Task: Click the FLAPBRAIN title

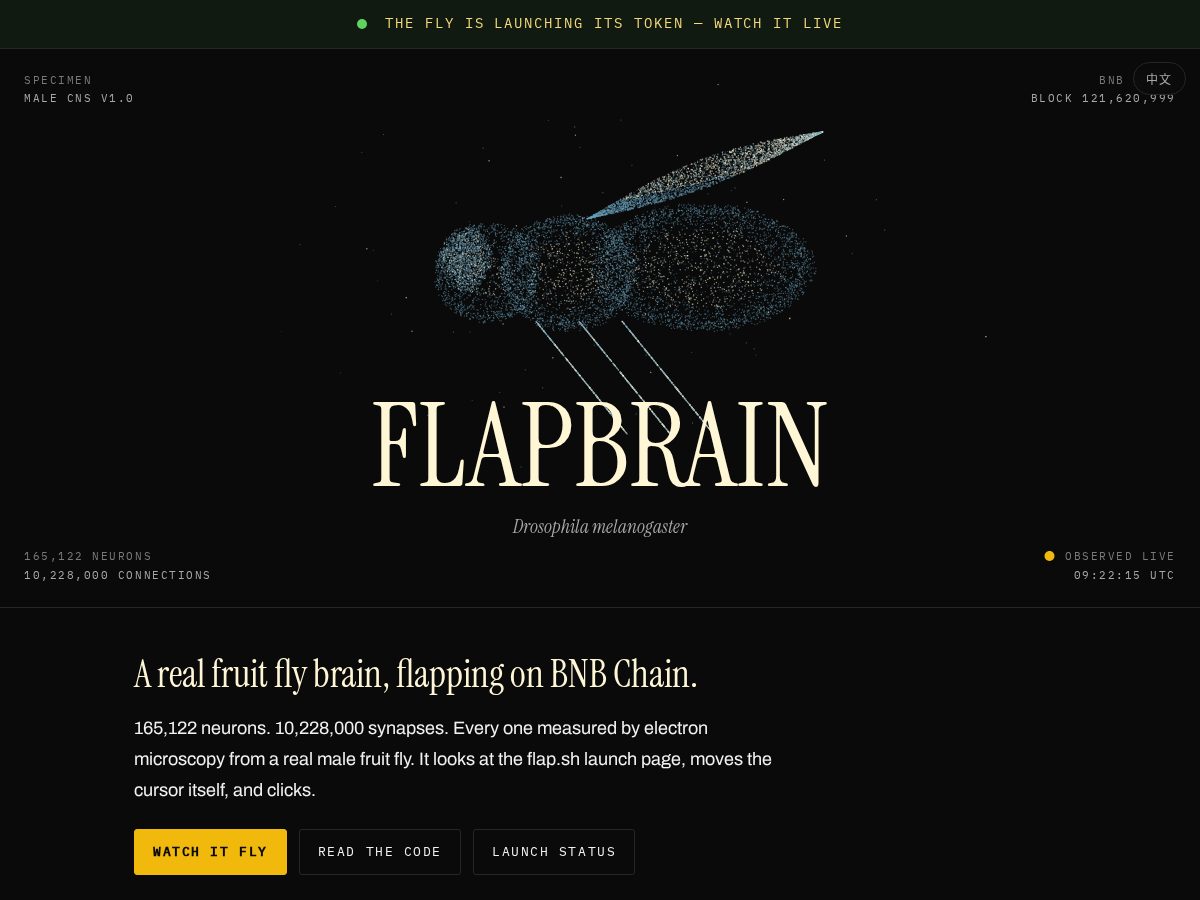Action: (x=600, y=443)
